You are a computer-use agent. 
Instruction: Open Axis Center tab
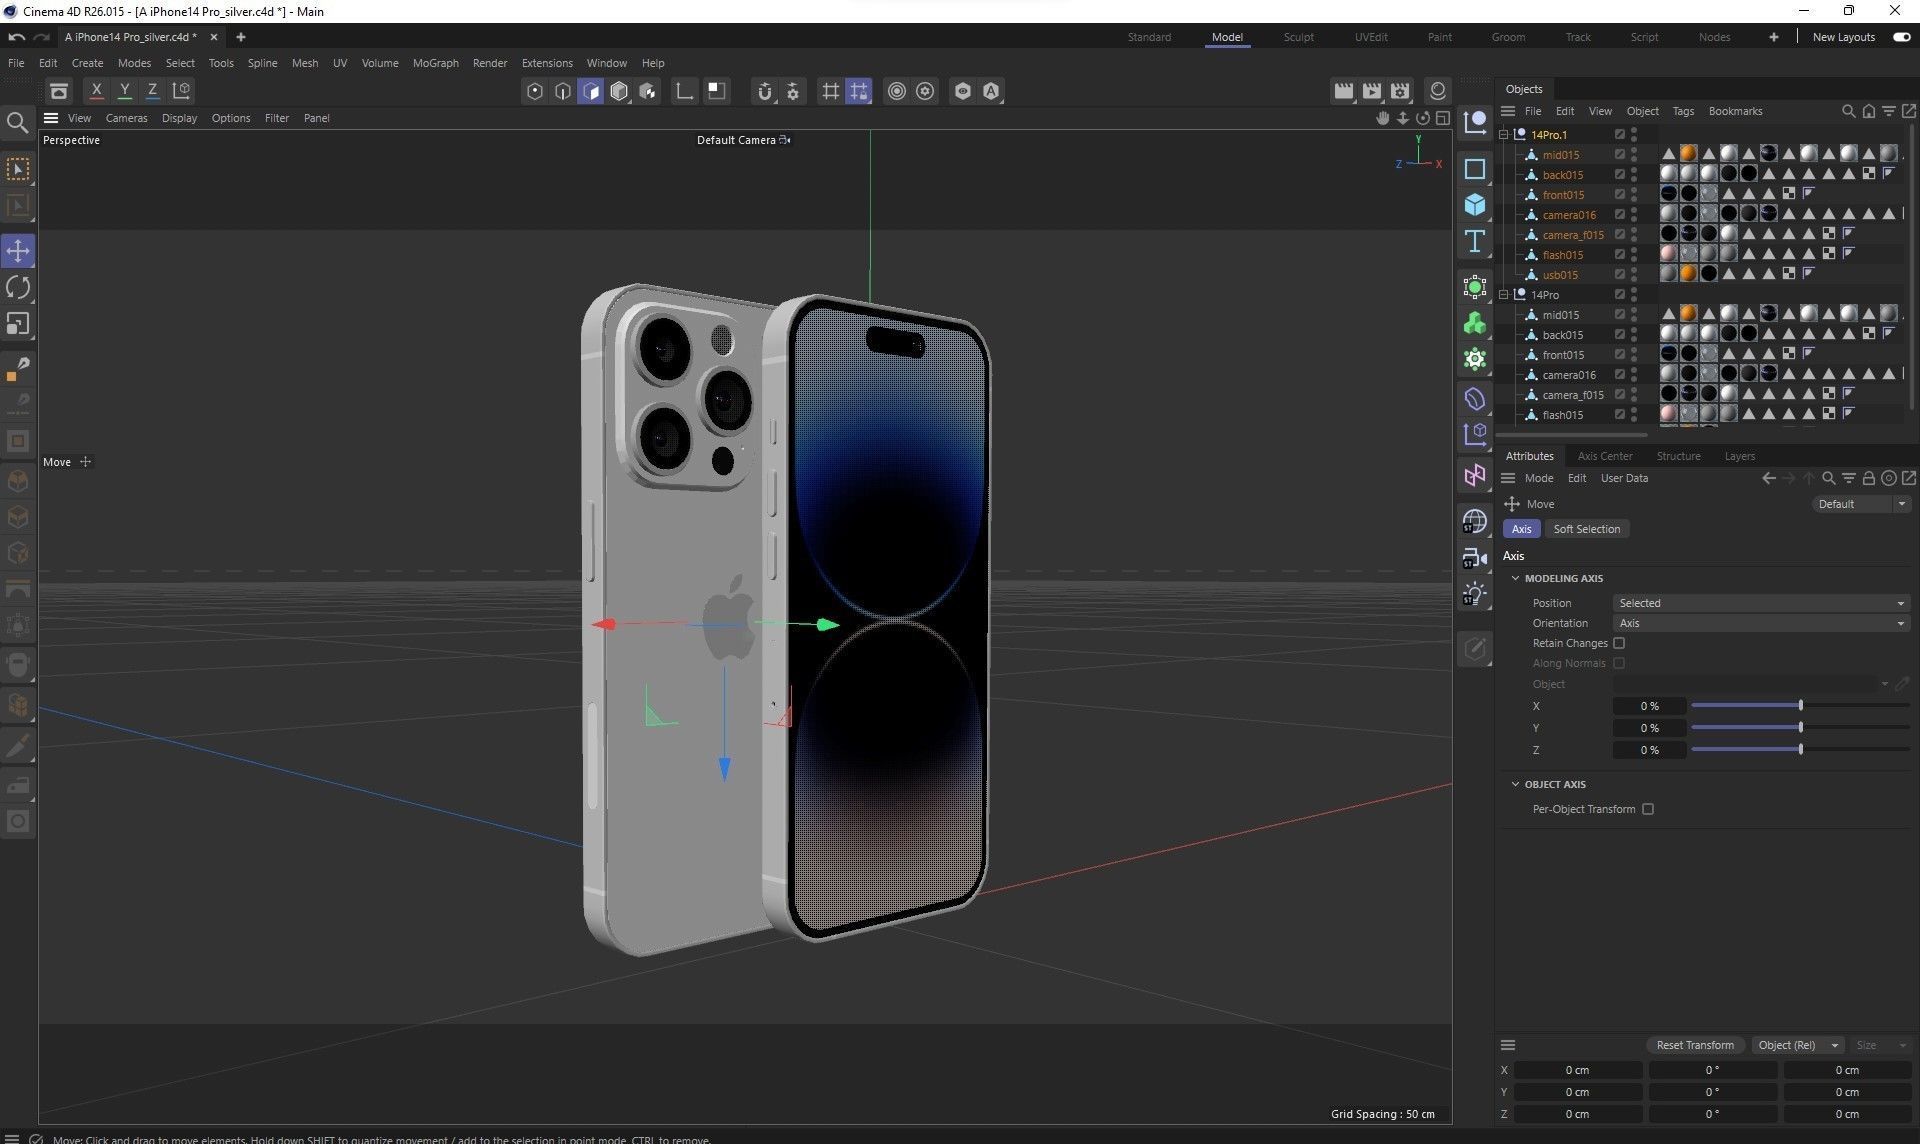click(x=1604, y=456)
